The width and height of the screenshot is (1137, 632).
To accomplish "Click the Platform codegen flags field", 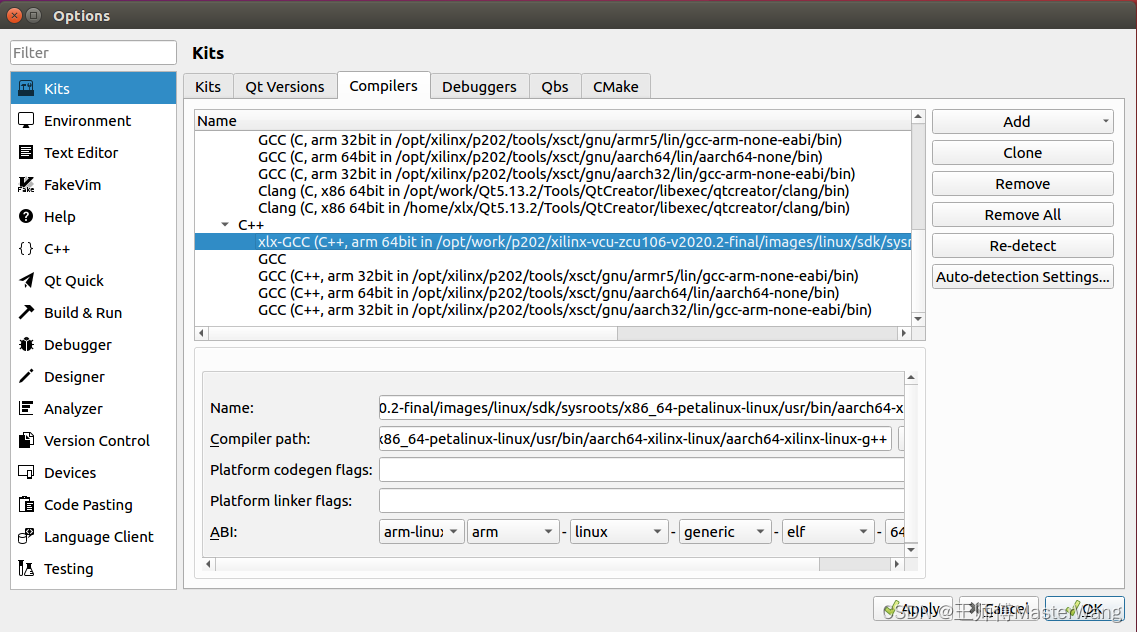I will point(641,470).
